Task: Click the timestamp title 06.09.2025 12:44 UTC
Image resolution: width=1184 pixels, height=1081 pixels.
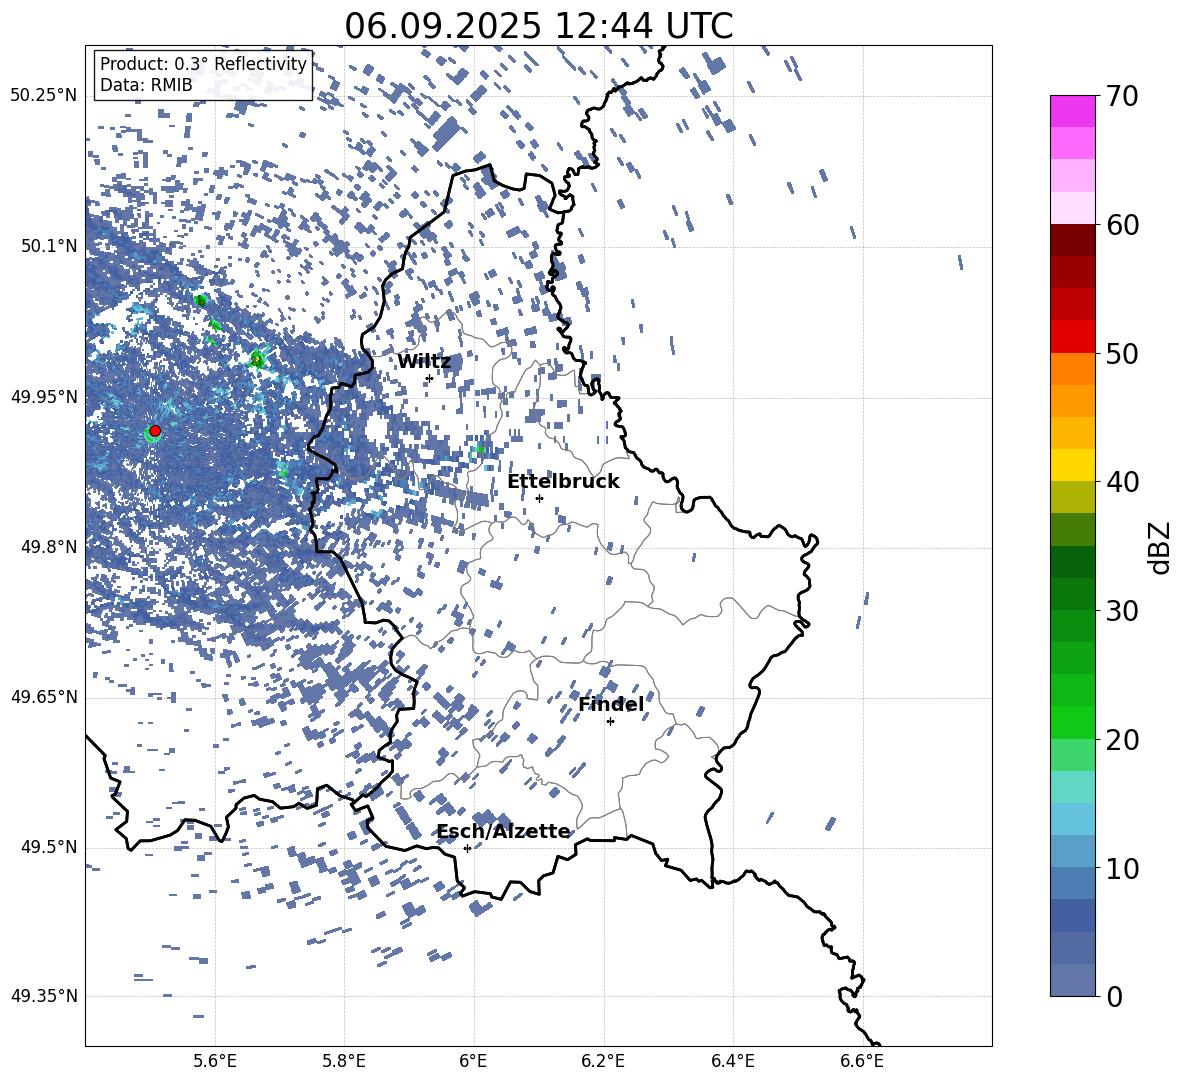Action: tap(538, 26)
